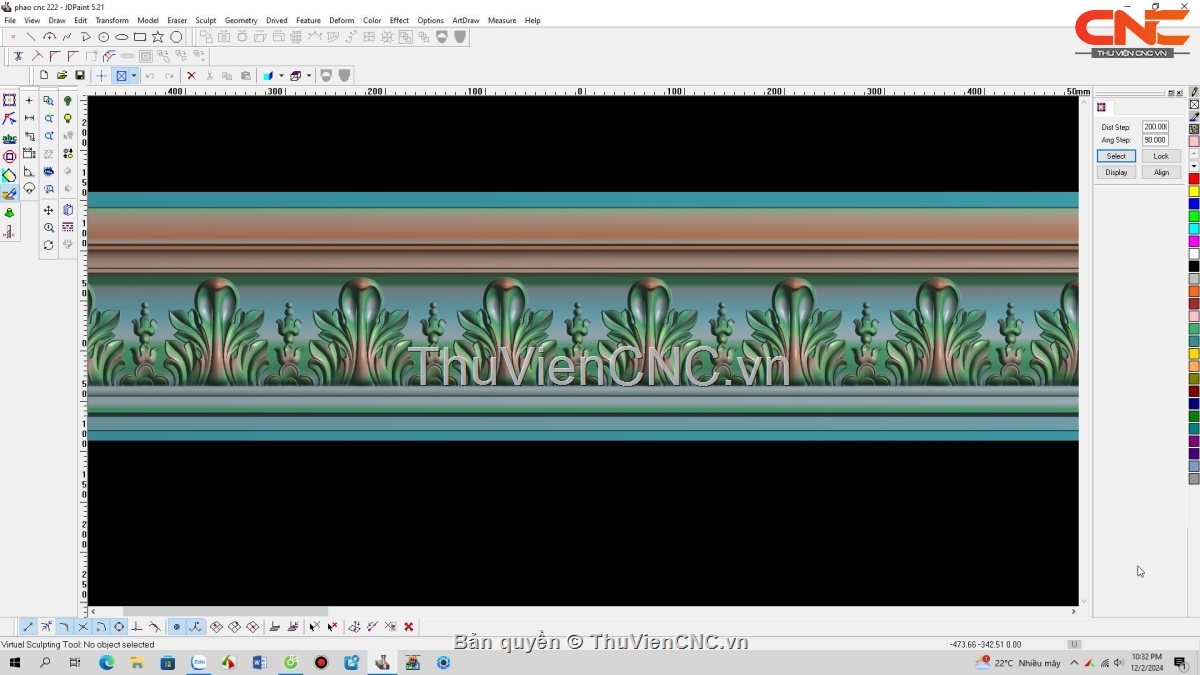This screenshot has width=1200, height=675.
Task: Open the Sculpt menu
Action: [x=206, y=20]
